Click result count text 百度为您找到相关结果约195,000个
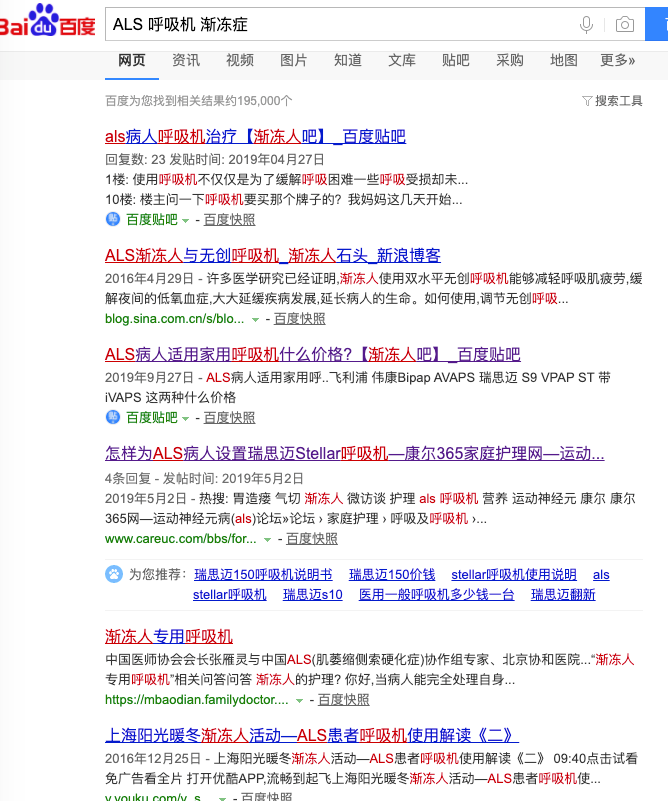The image size is (668, 801). point(199,101)
